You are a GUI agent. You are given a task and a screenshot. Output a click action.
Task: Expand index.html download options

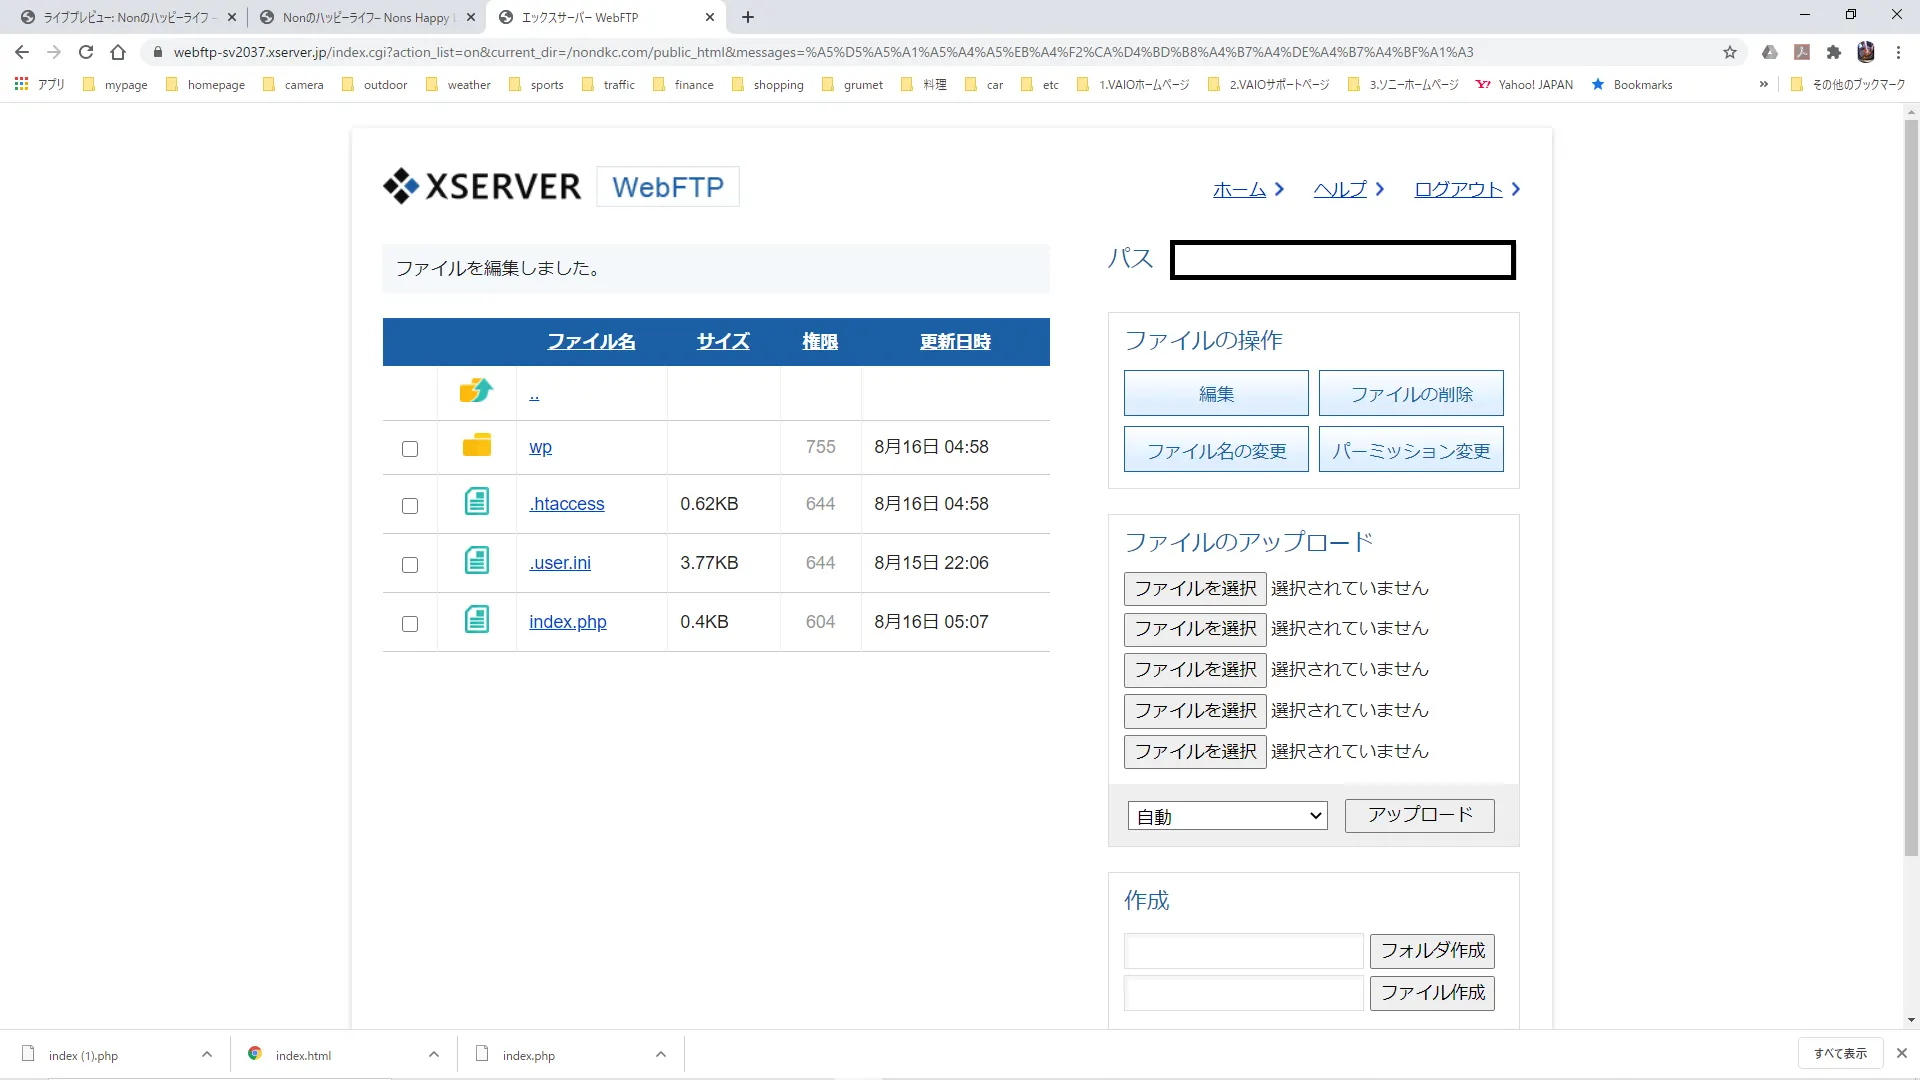tap(434, 1054)
